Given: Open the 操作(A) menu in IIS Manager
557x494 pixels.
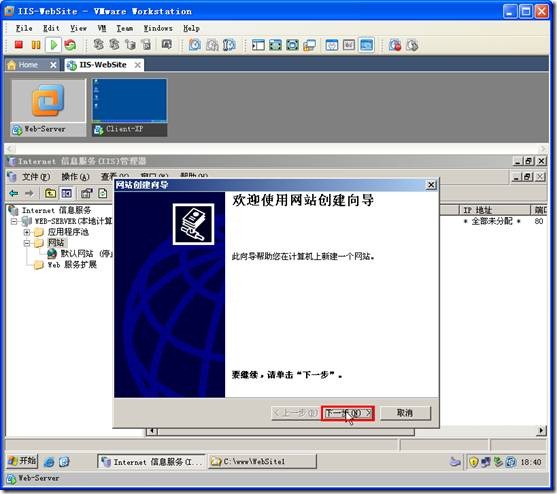Looking at the screenshot, I should pyautogui.click(x=75, y=177).
